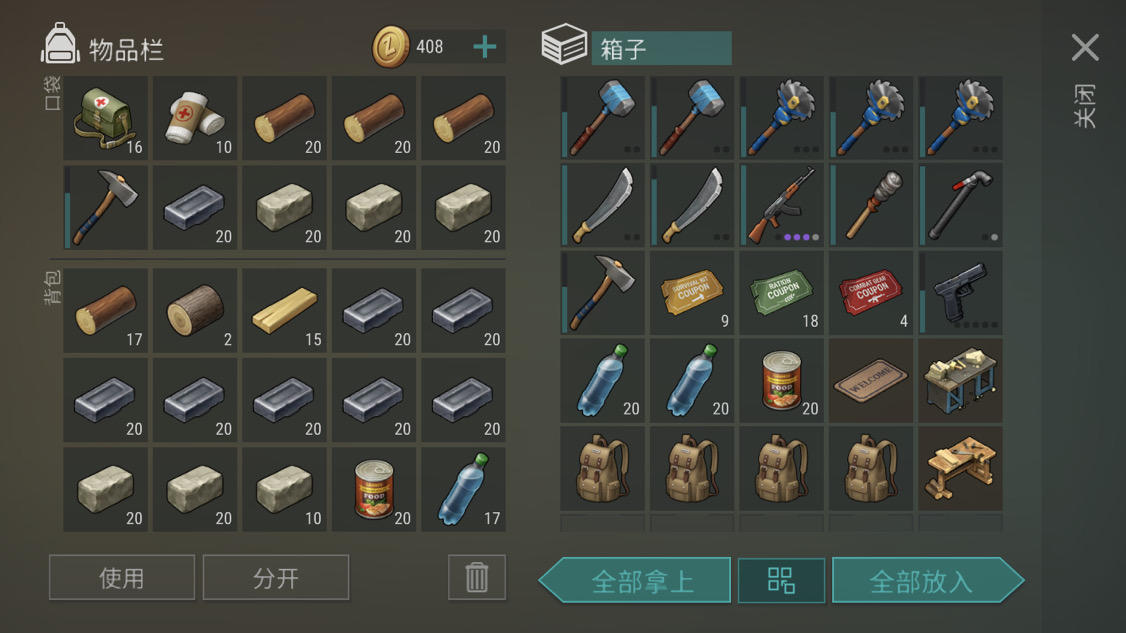Click the 箱子 chest name field

click(x=661, y=48)
